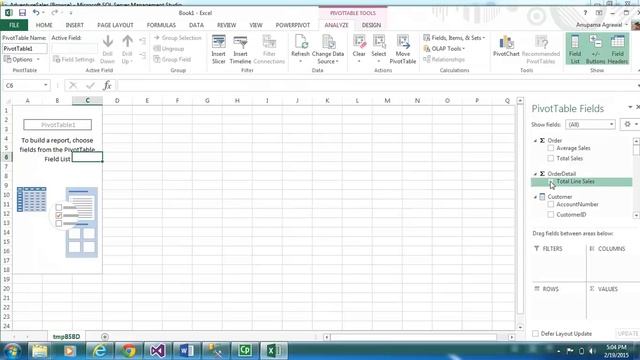Switch to the DESIGN tab
This screenshot has height=360, width=640.
coord(371,25)
